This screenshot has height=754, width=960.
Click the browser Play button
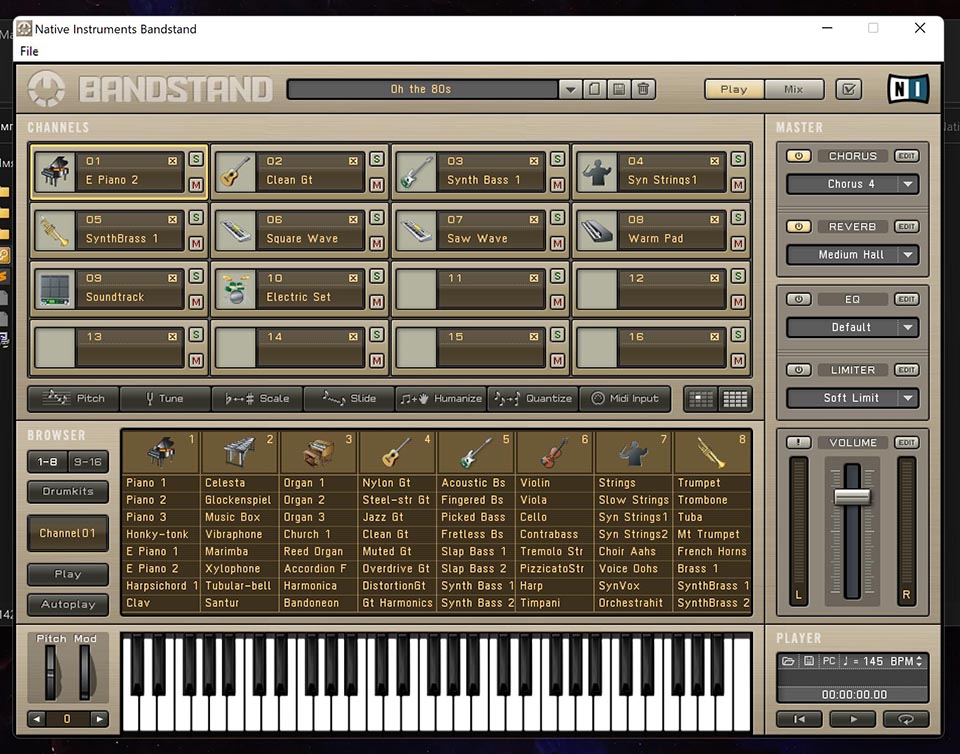coord(68,574)
